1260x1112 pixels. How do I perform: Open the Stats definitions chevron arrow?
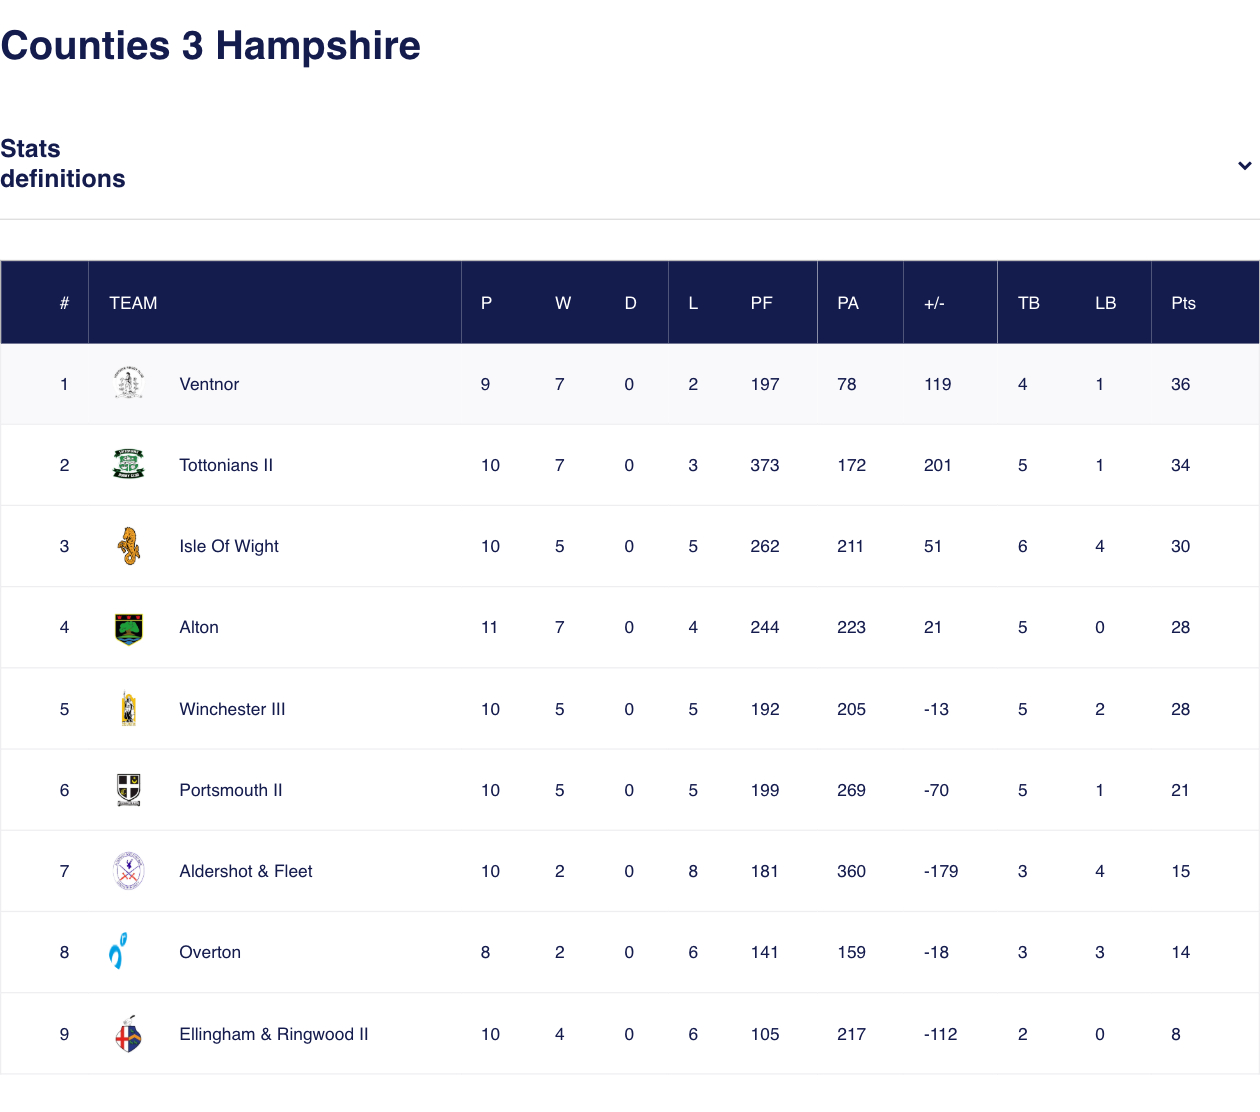pyautogui.click(x=1244, y=165)
